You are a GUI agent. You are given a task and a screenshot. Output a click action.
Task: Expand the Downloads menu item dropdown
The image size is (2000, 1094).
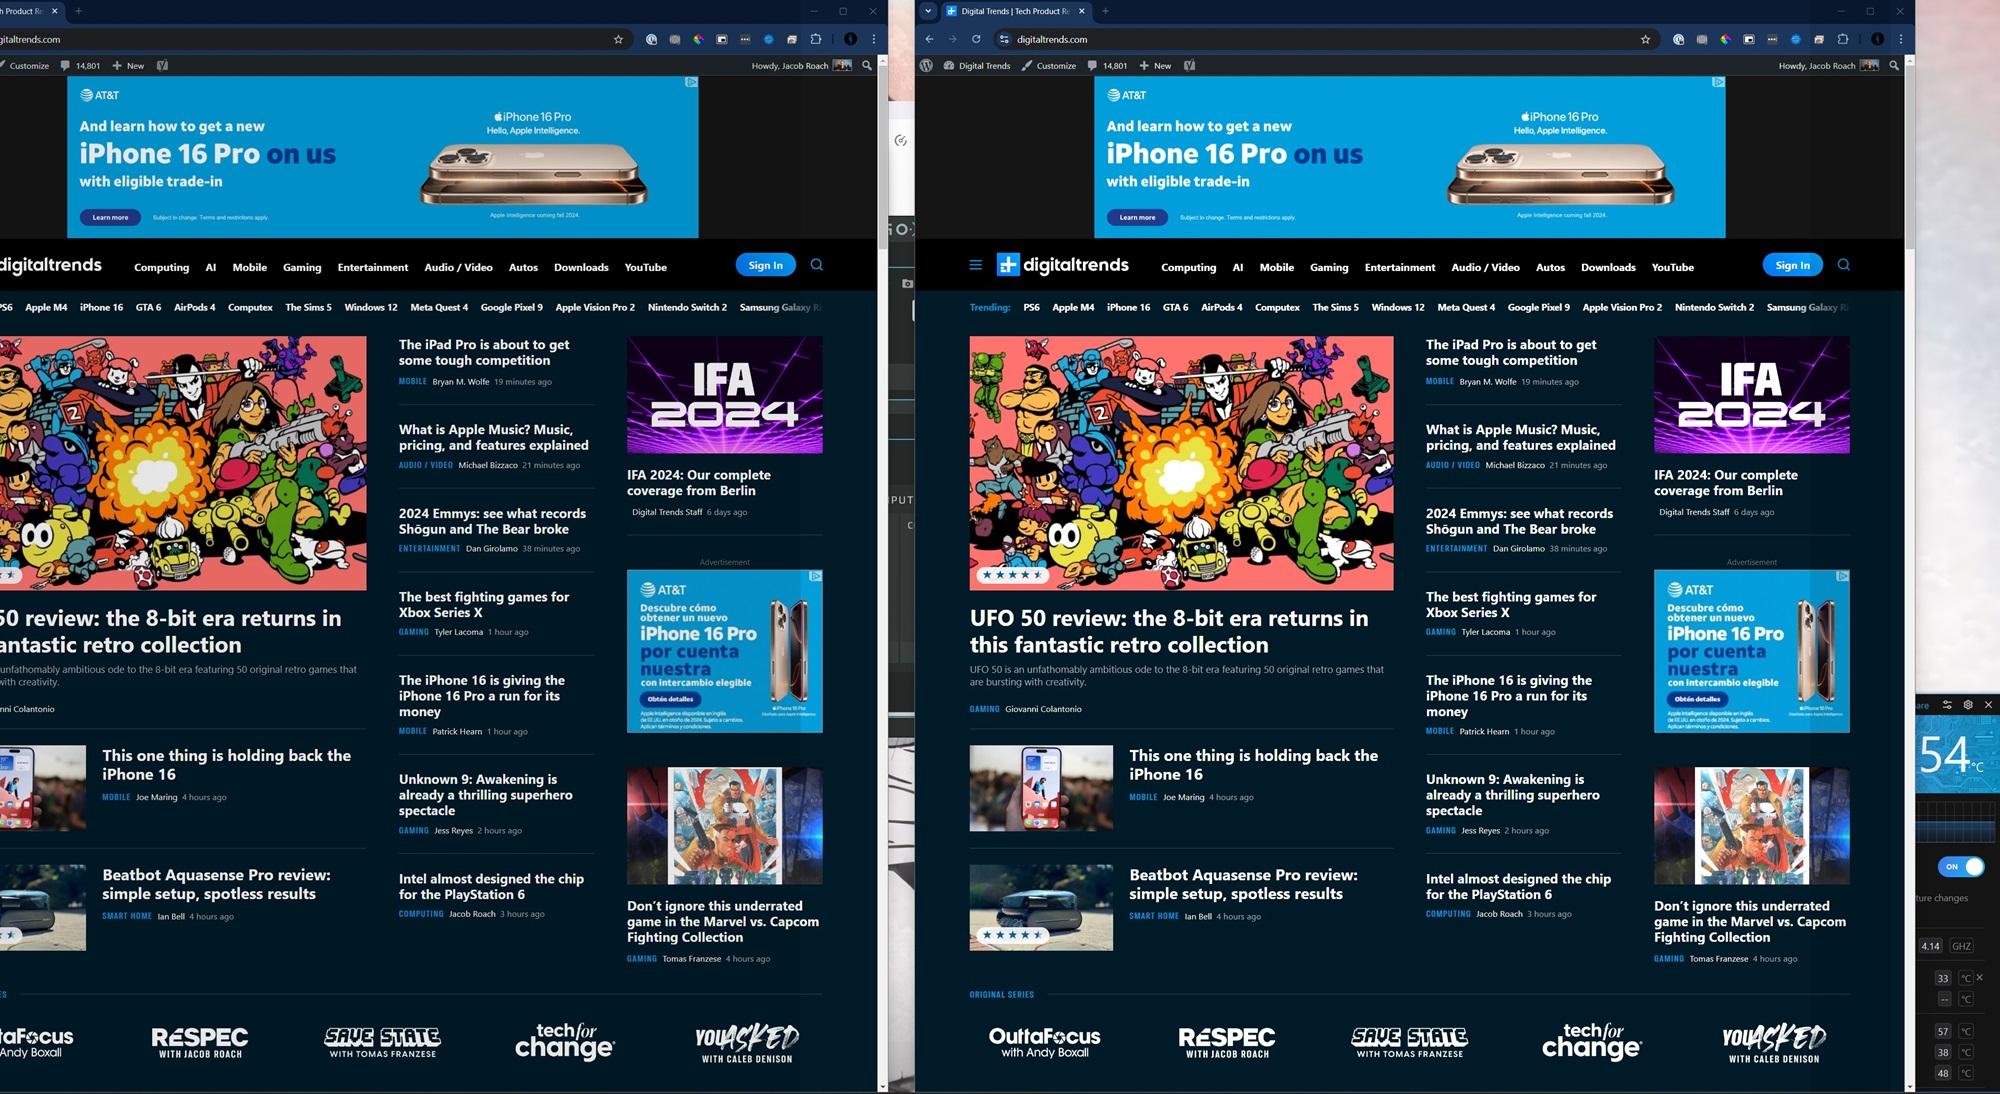click(1605, 267)
